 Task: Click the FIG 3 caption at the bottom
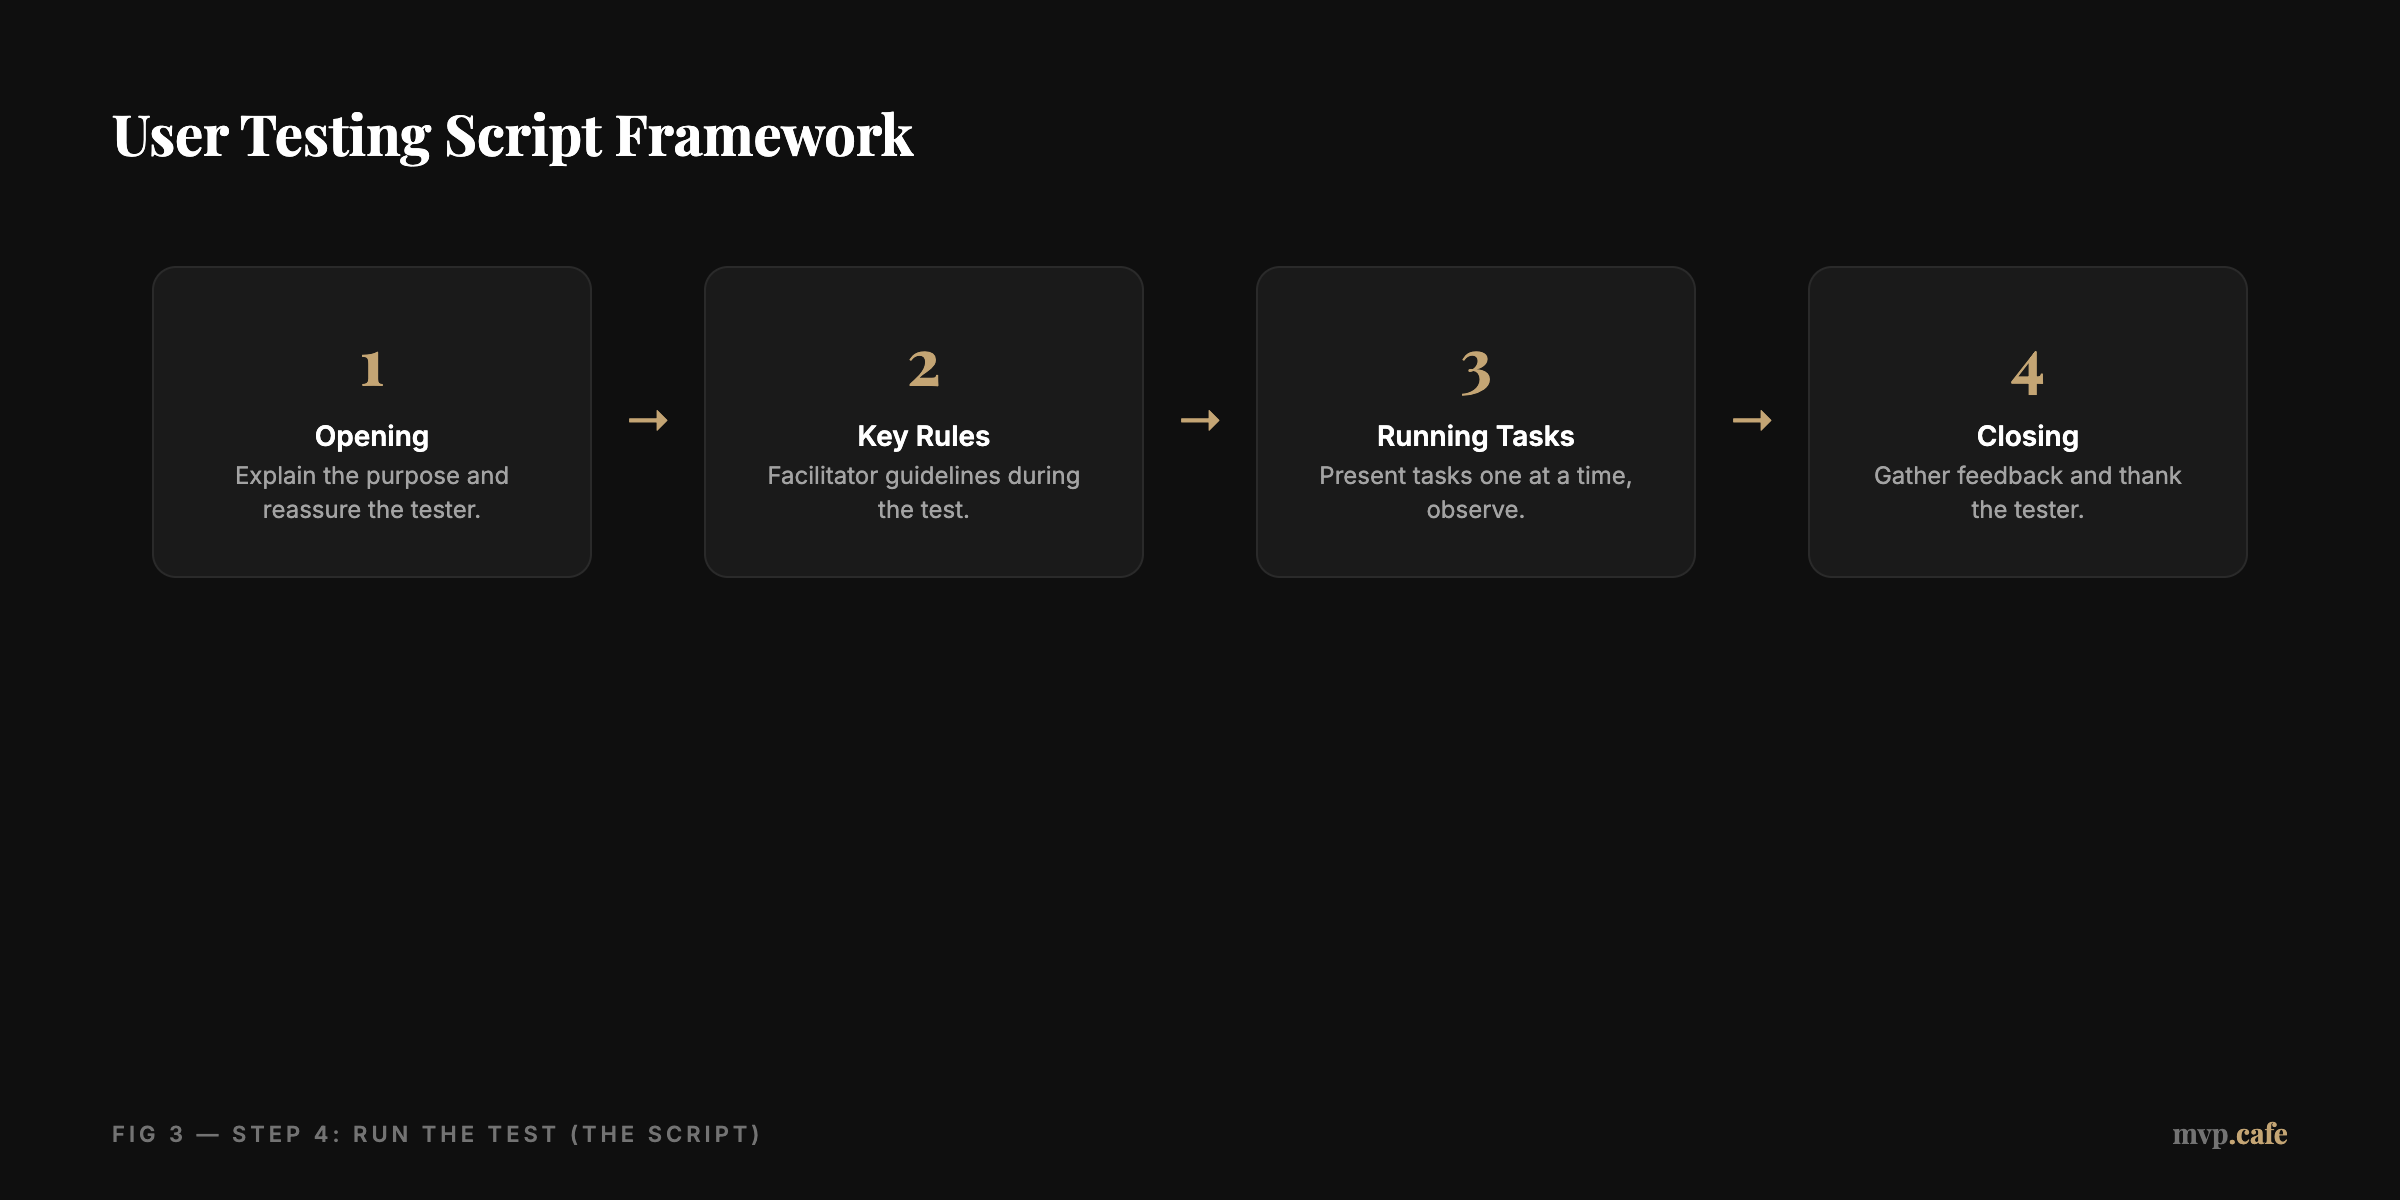[436, 1134]
